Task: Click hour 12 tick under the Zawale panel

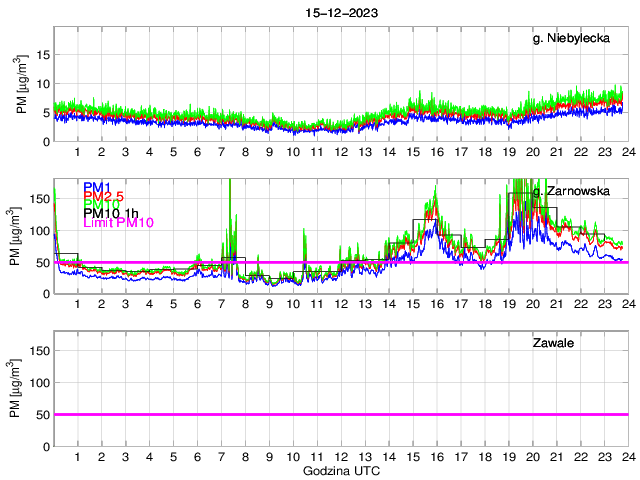Action: coord(340,455)
